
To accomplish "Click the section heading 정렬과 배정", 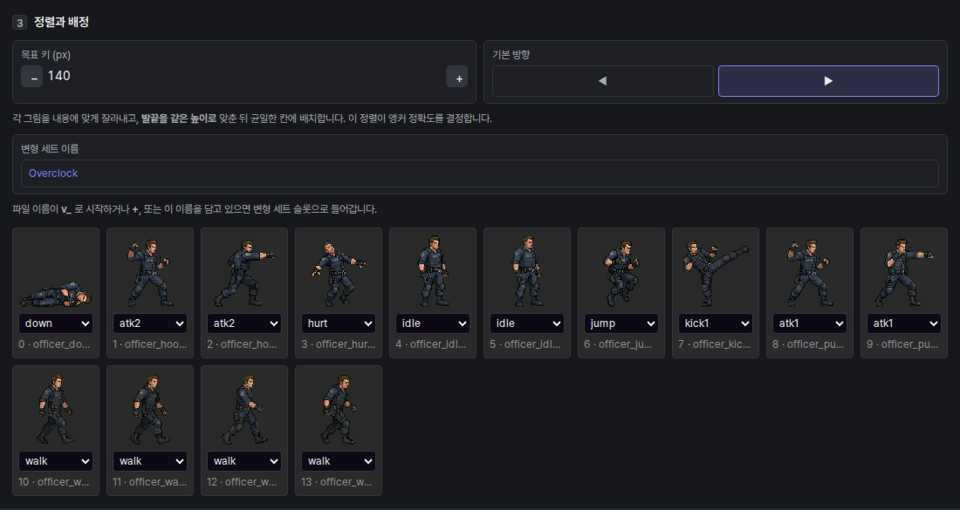I will coord(61,22).
